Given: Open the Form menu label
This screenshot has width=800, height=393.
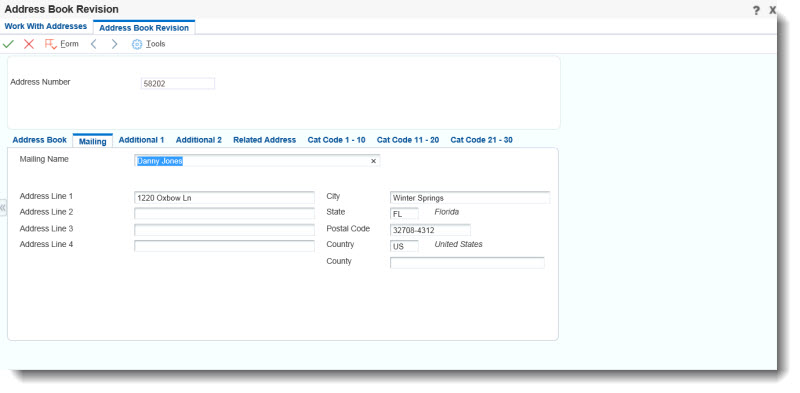Looking at the screenshot, I should pos(69,44).
